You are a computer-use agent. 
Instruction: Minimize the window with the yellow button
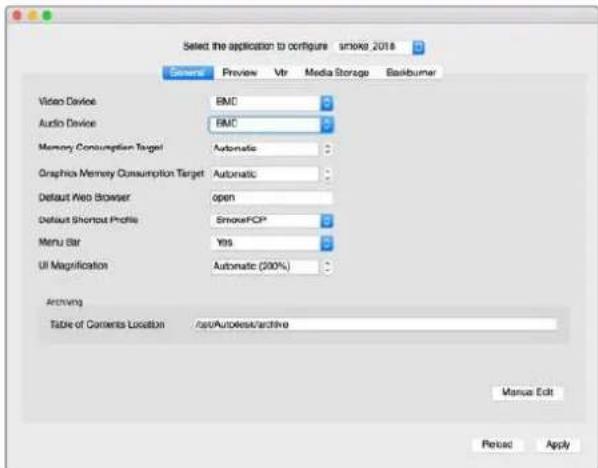(x=32, y=16)
